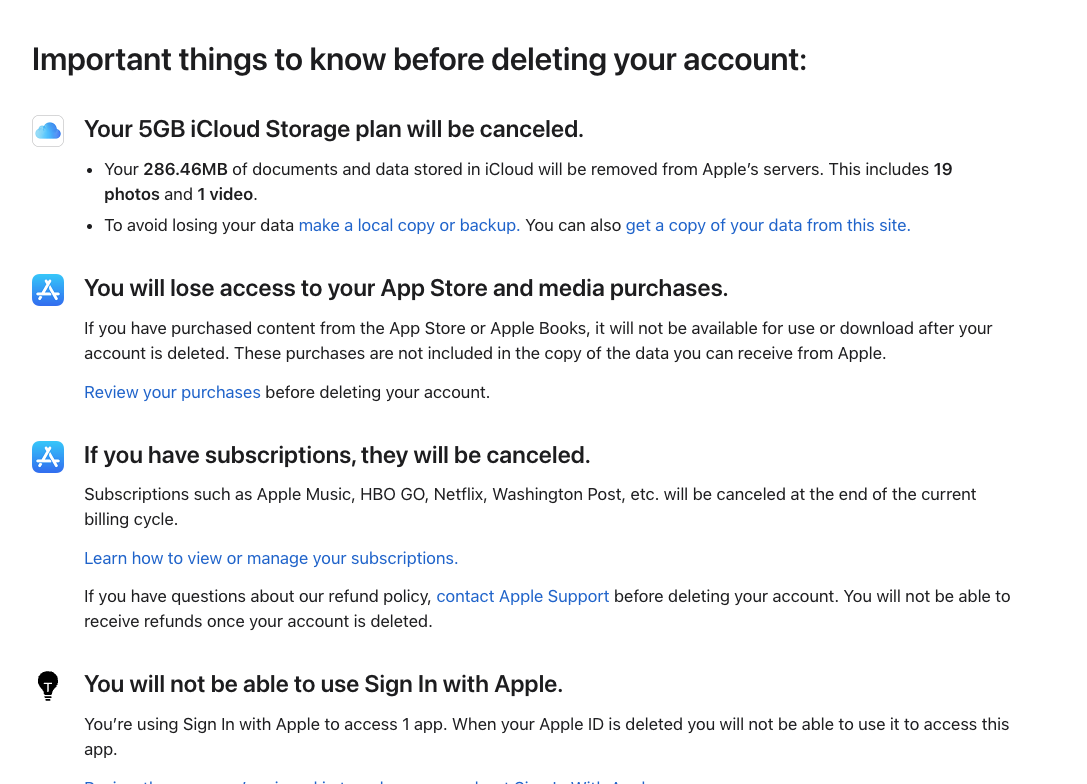This screenshot has width=1087, height=784.
Task: Click 'You will not be able to use Sign In' heading
Action: pyautogui.click(x=323, y=684)
